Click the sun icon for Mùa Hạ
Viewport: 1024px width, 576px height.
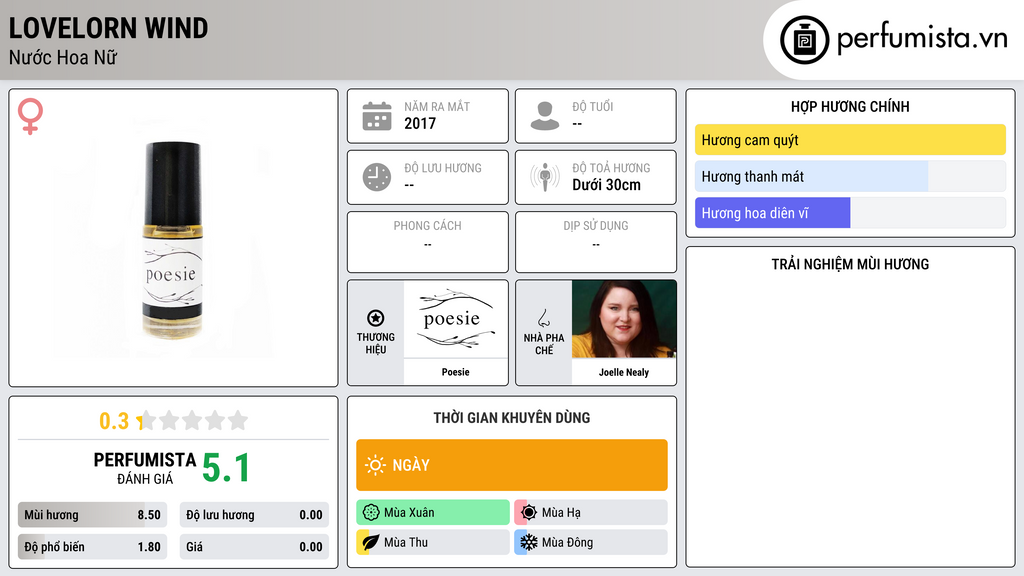pyautogui.click(x=529, y=513)
